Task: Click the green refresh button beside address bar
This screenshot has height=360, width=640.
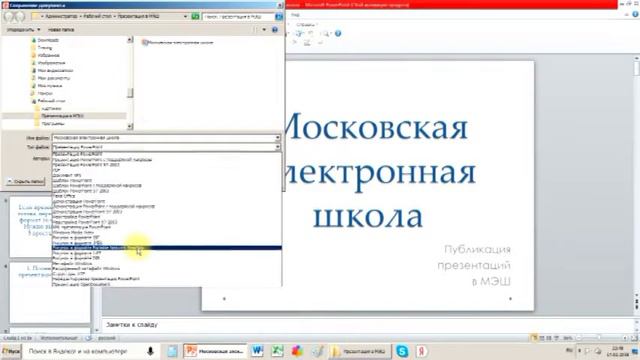Action: pos(196,16)
